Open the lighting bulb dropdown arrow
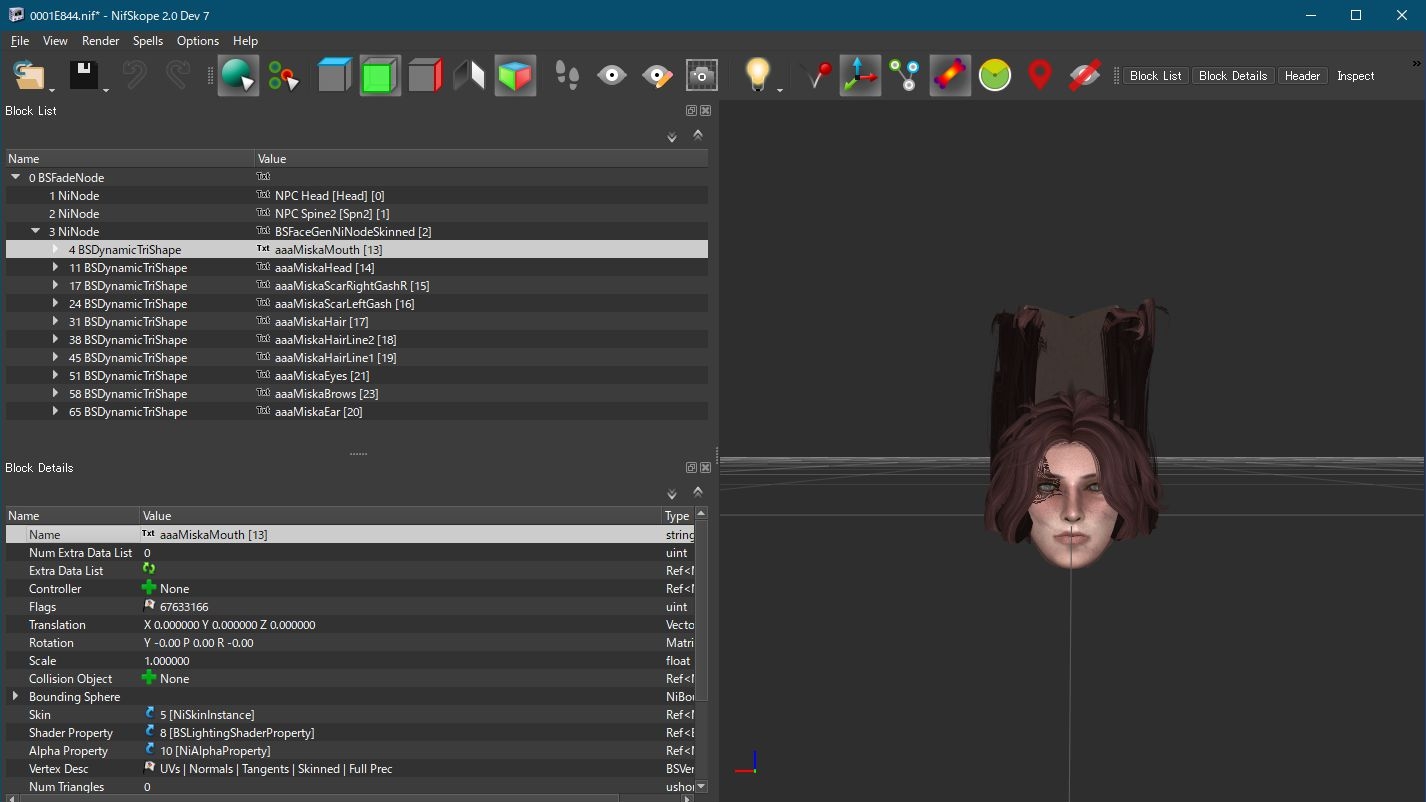Viewport: 1426px width, 802px height. tap(779, 90)
